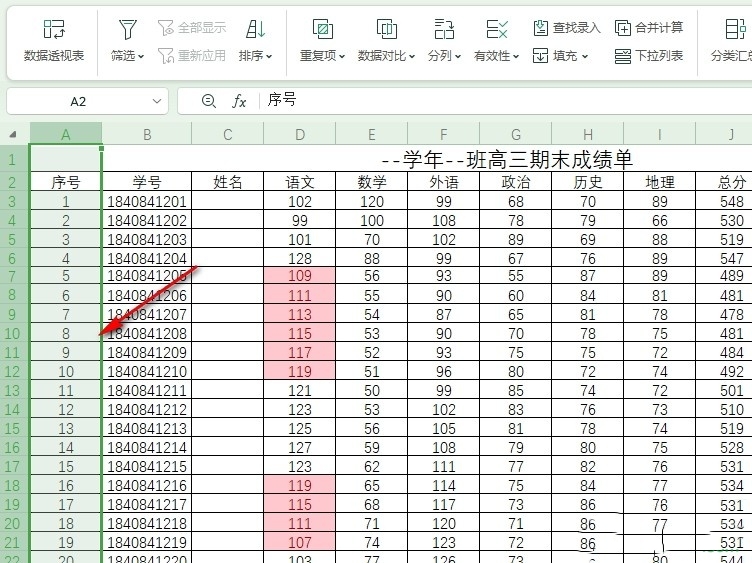
Task: Click the 分列 split columns icon
Action: pyautogui.click(x=444, y=30)
